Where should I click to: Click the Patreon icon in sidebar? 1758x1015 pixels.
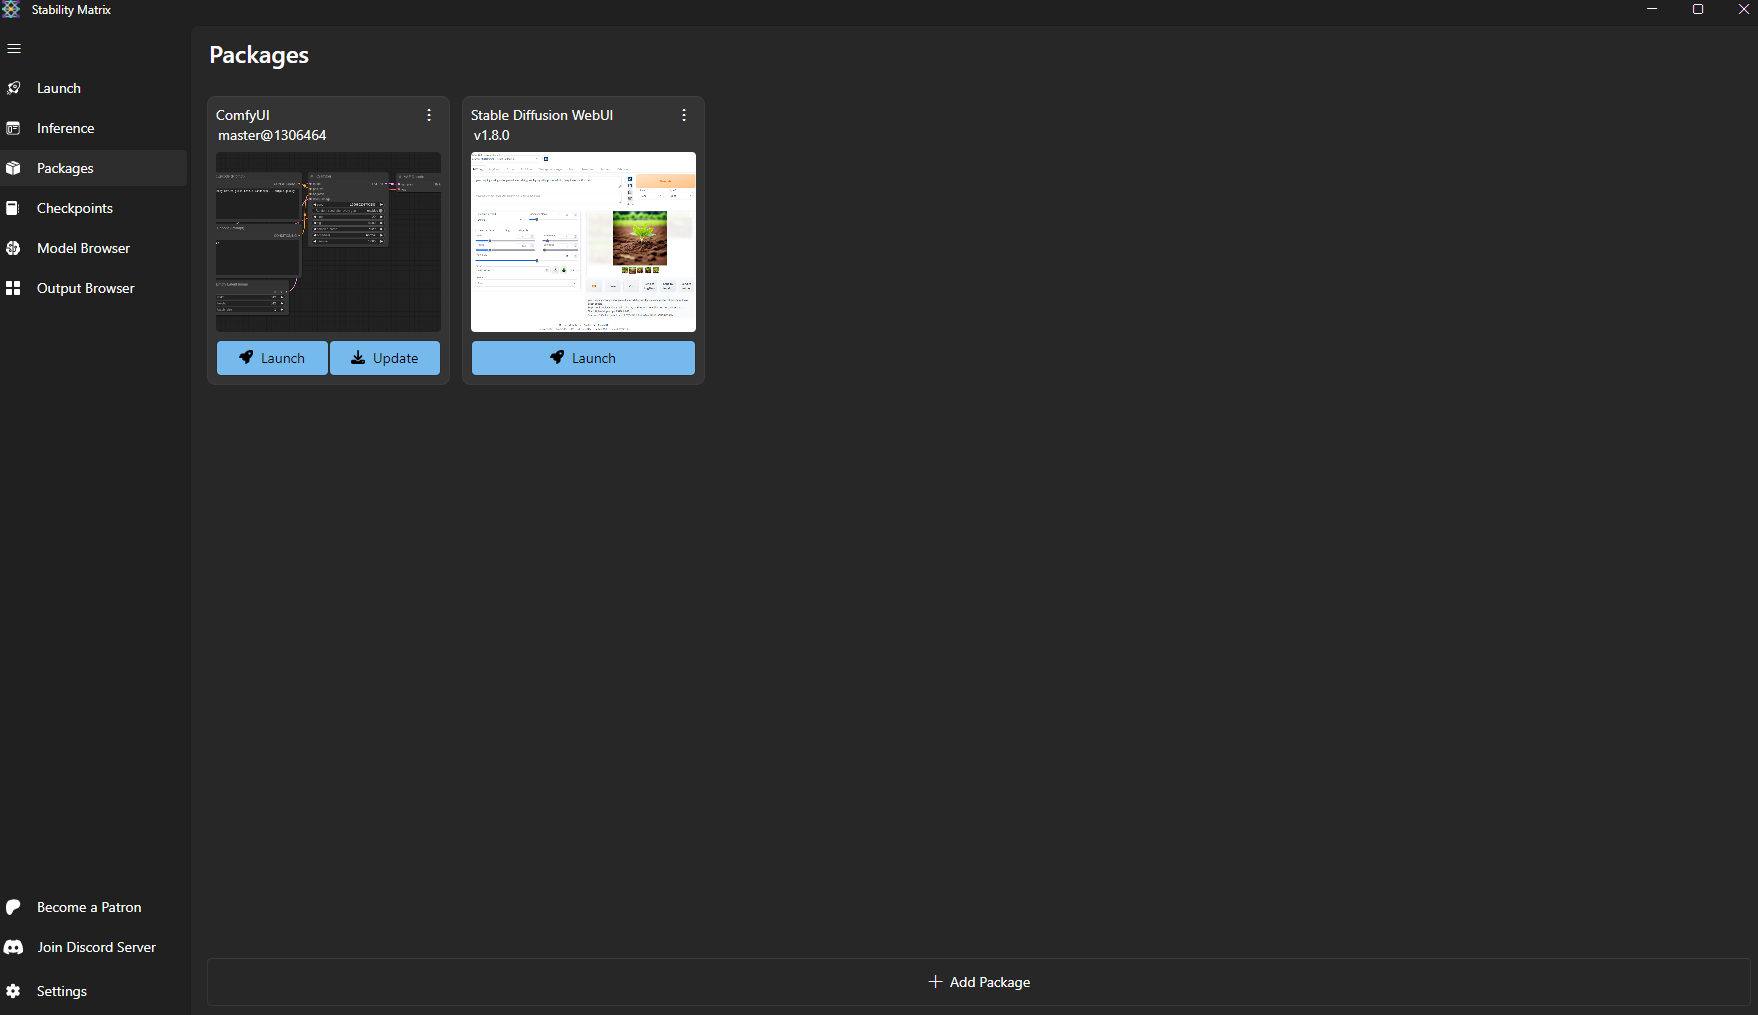13,907
